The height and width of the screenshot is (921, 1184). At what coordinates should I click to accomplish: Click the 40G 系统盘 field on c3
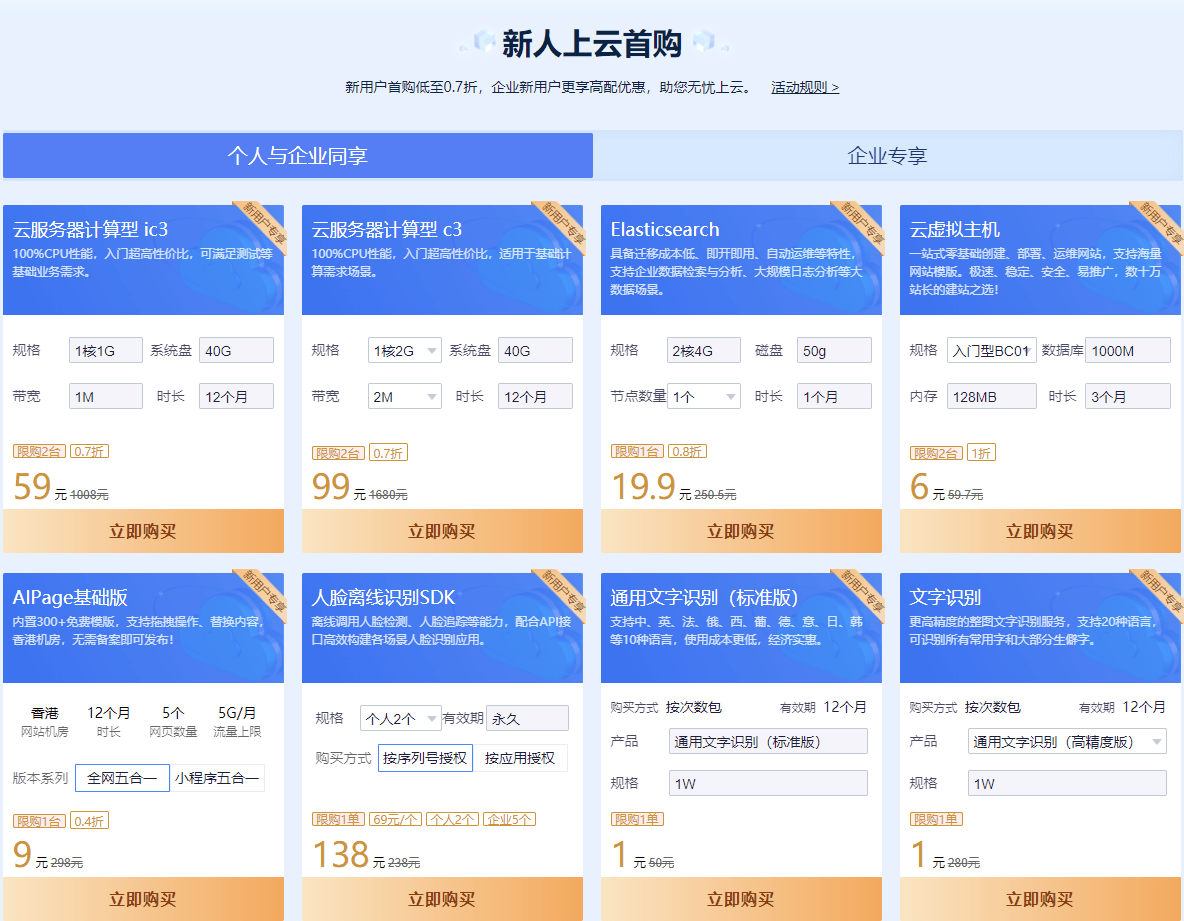pos(535,350)
